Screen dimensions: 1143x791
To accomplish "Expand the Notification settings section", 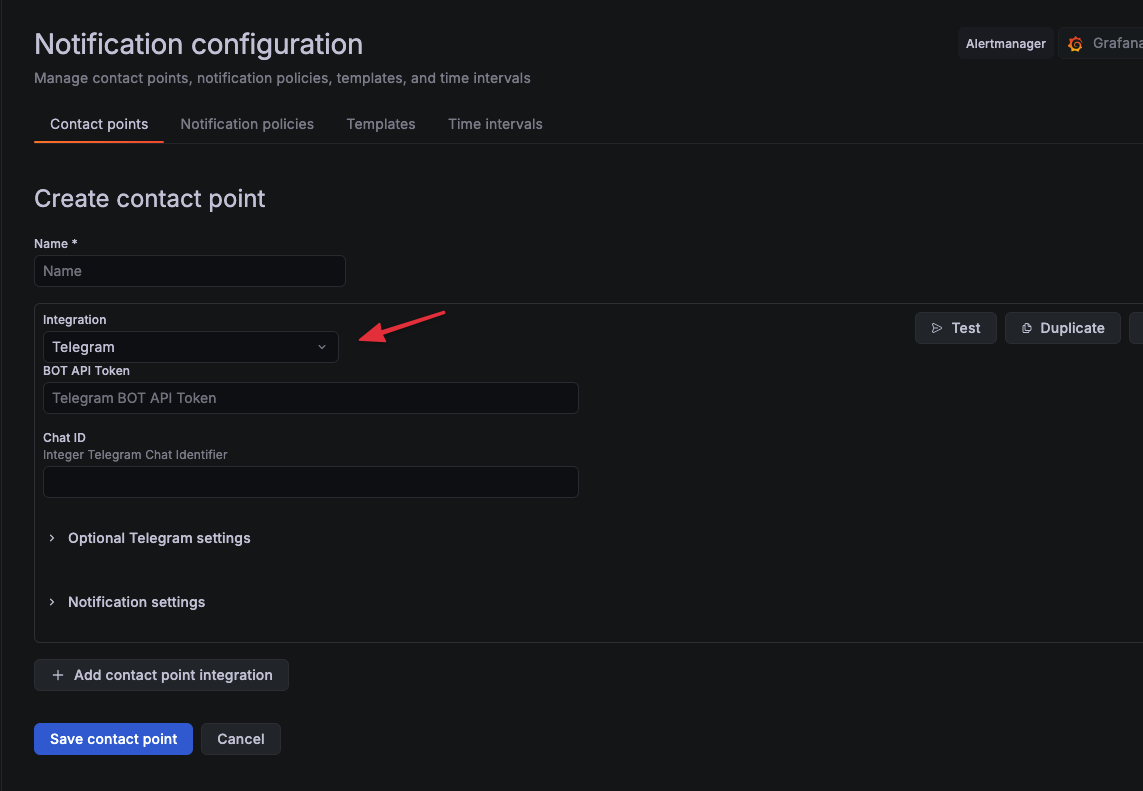I will [136, 602].
